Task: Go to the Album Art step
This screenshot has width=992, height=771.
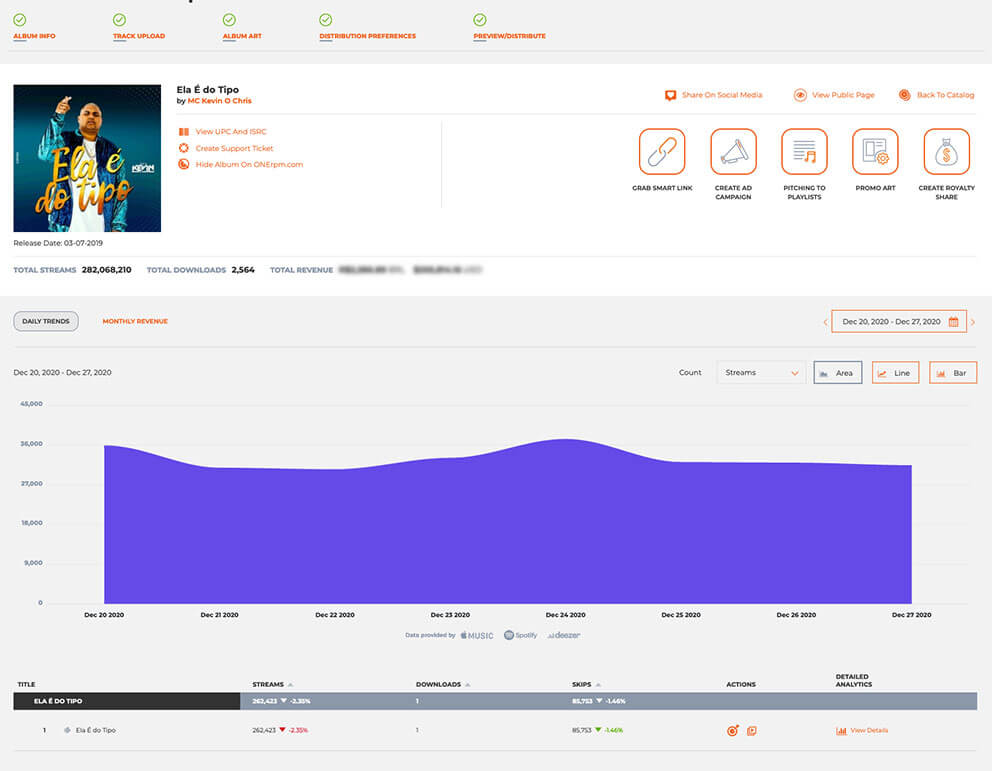Action: point(242,36)
